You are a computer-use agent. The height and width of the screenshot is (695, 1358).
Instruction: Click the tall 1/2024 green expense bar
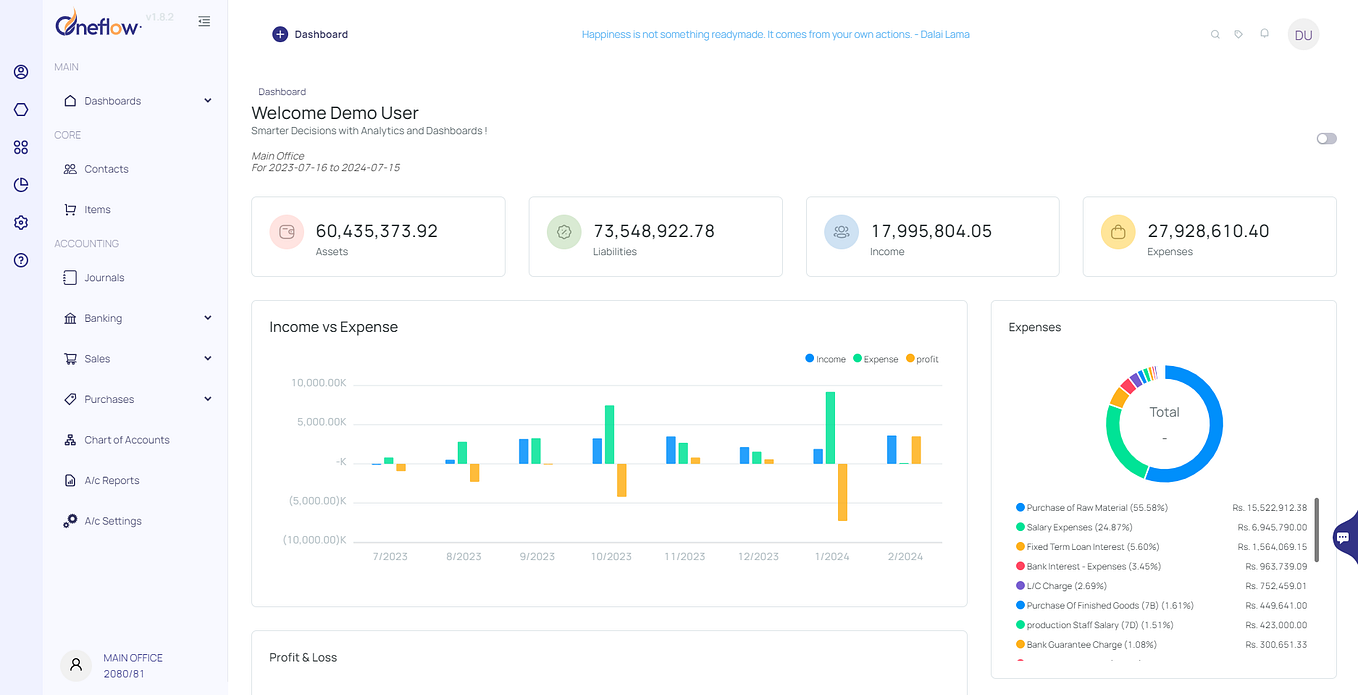pos(830,428)
